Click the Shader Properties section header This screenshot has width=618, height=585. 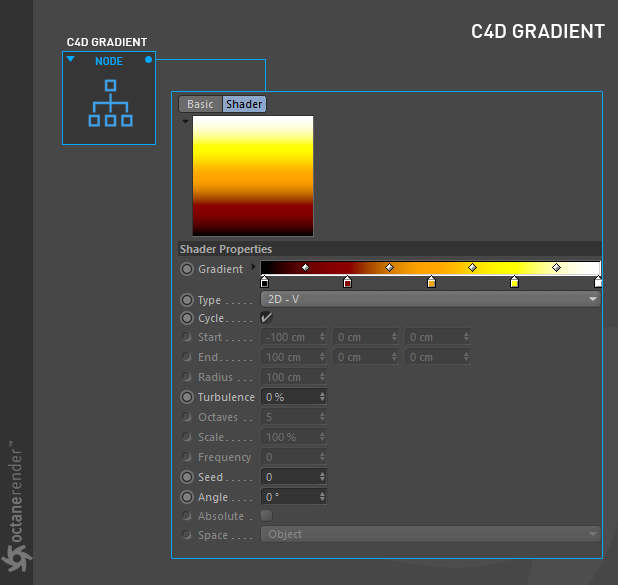pyautogui.click(x=389, y=249)
